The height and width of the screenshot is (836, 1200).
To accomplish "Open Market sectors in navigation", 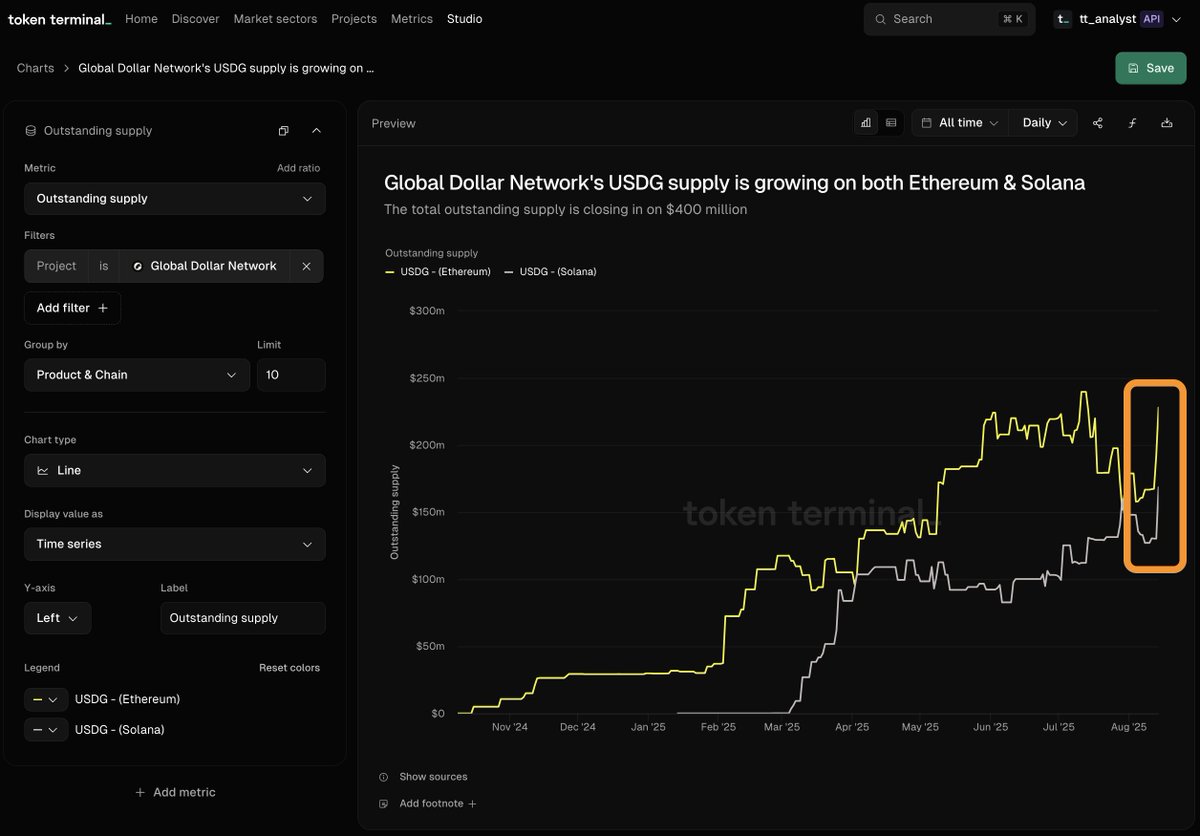I will pos(275,19).
